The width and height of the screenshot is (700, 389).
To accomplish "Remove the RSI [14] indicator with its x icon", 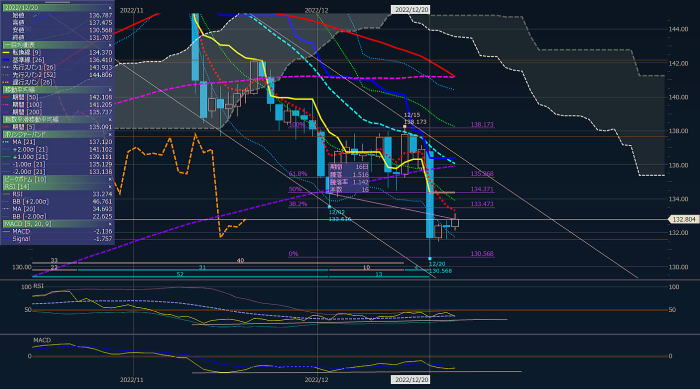I will pos(110,187).
